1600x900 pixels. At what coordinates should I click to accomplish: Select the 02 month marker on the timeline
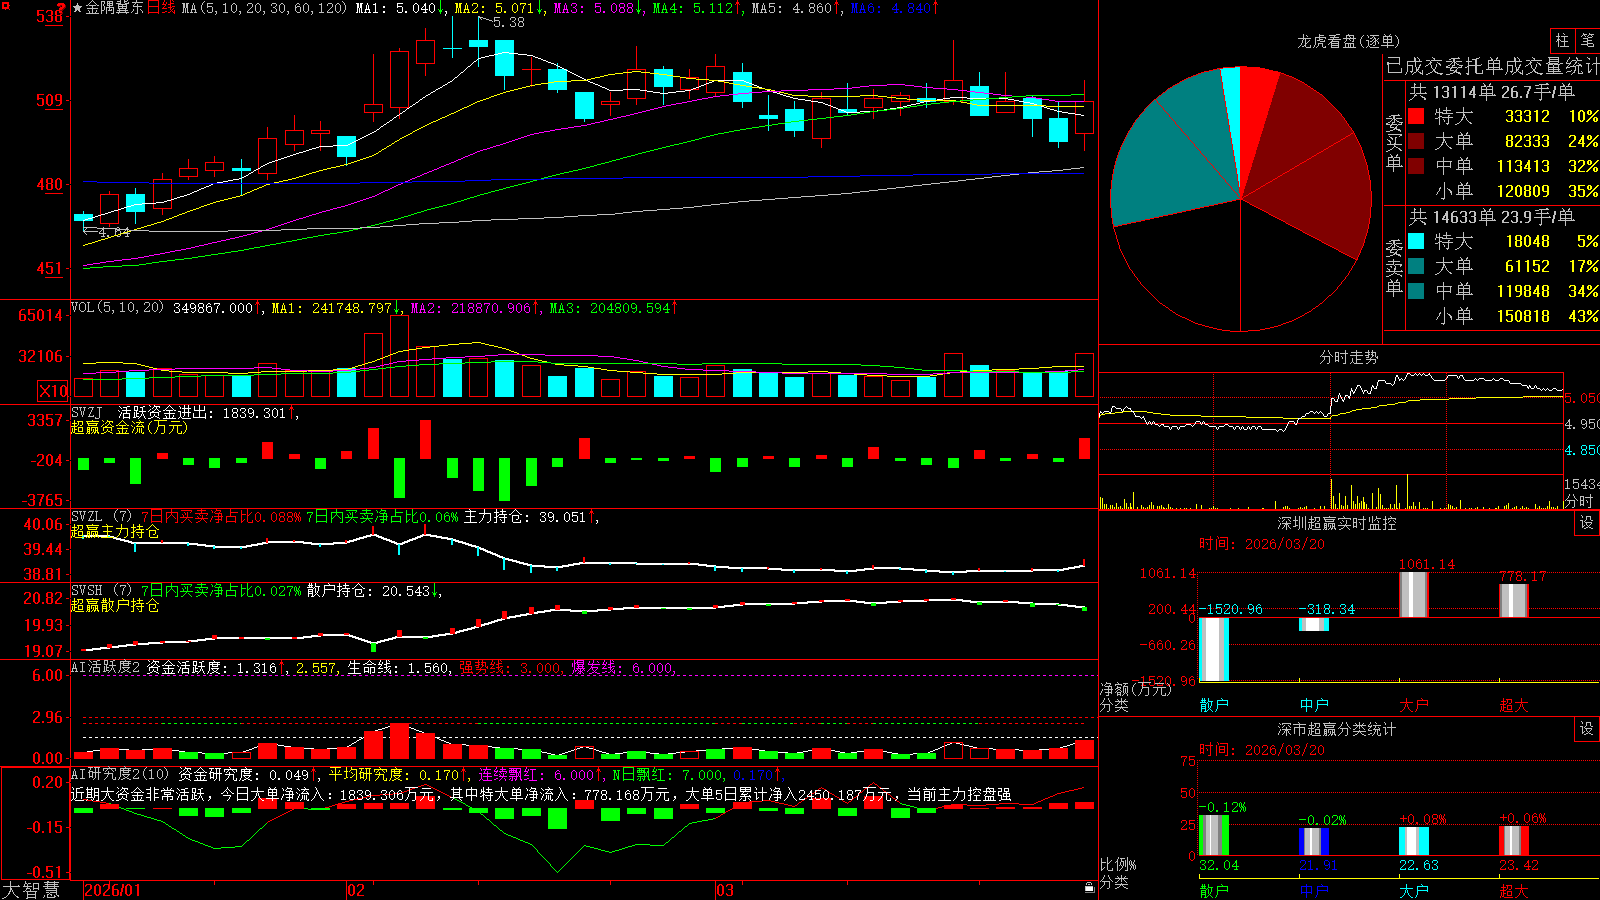click(x=356, y=890)
